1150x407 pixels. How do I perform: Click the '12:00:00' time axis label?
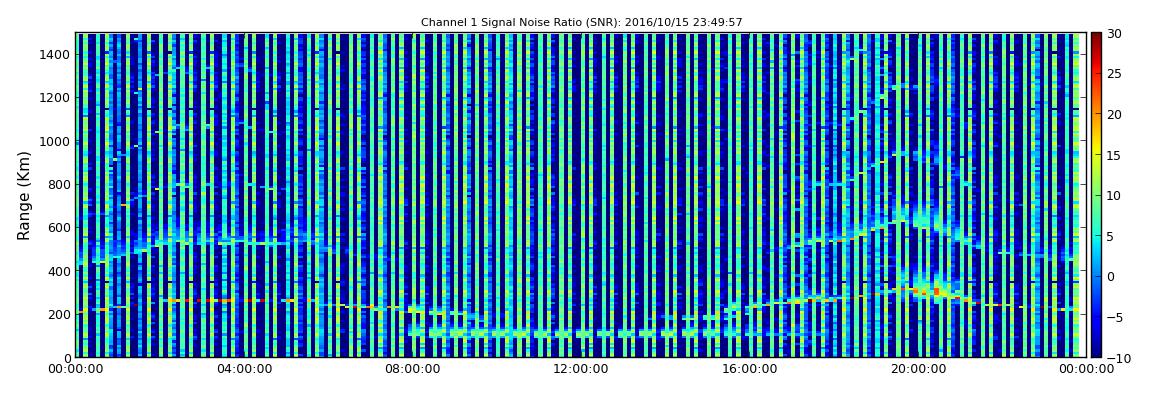click(581, 370)
